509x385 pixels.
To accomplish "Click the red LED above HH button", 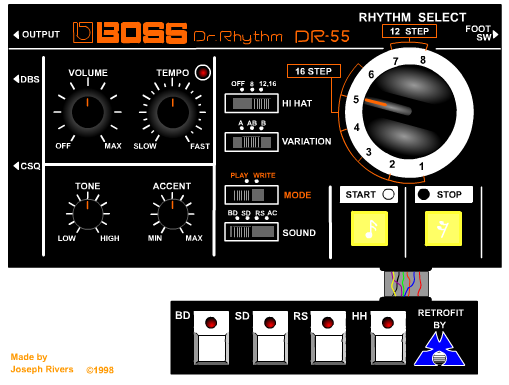I will (388, 323).
